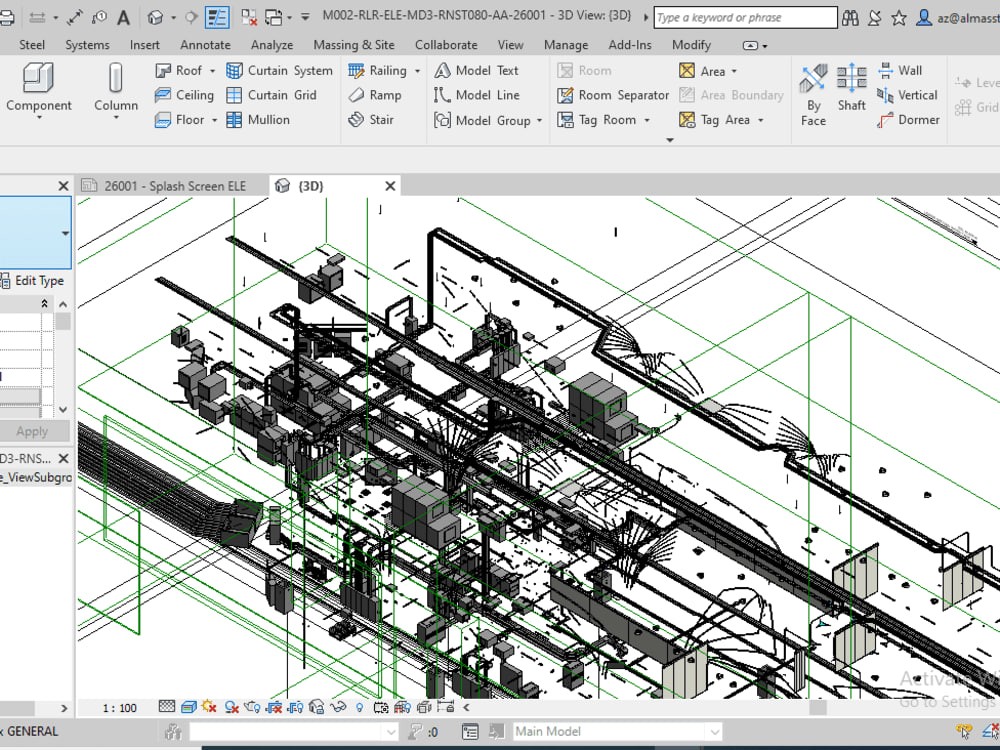1000x750 pixels.
Task: Toggle the Show Crop Region control
Action: tap(296, 707)
